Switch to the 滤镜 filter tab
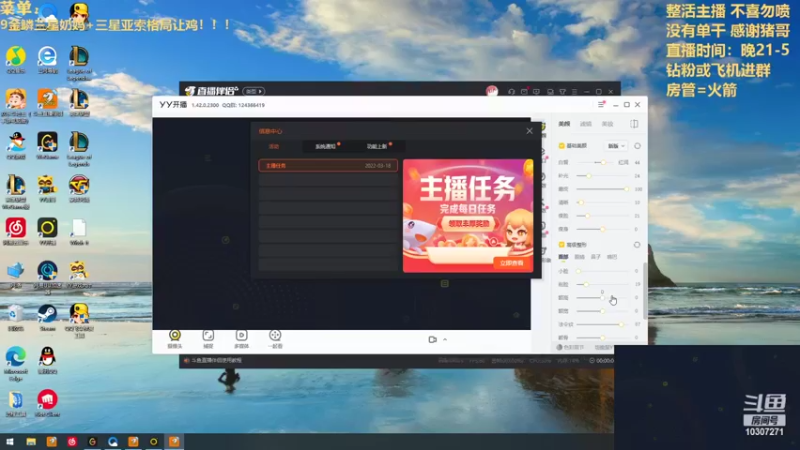Viewport: 800px width, 450px height. click(x=586, y=124)
